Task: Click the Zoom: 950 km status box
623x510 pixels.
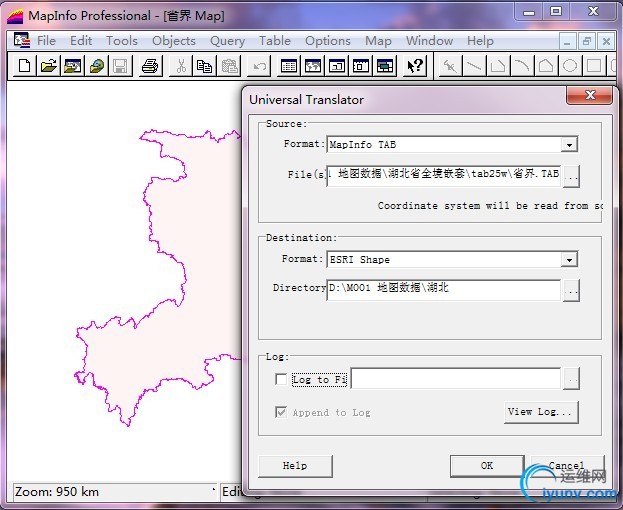Action: coord(115,492)
